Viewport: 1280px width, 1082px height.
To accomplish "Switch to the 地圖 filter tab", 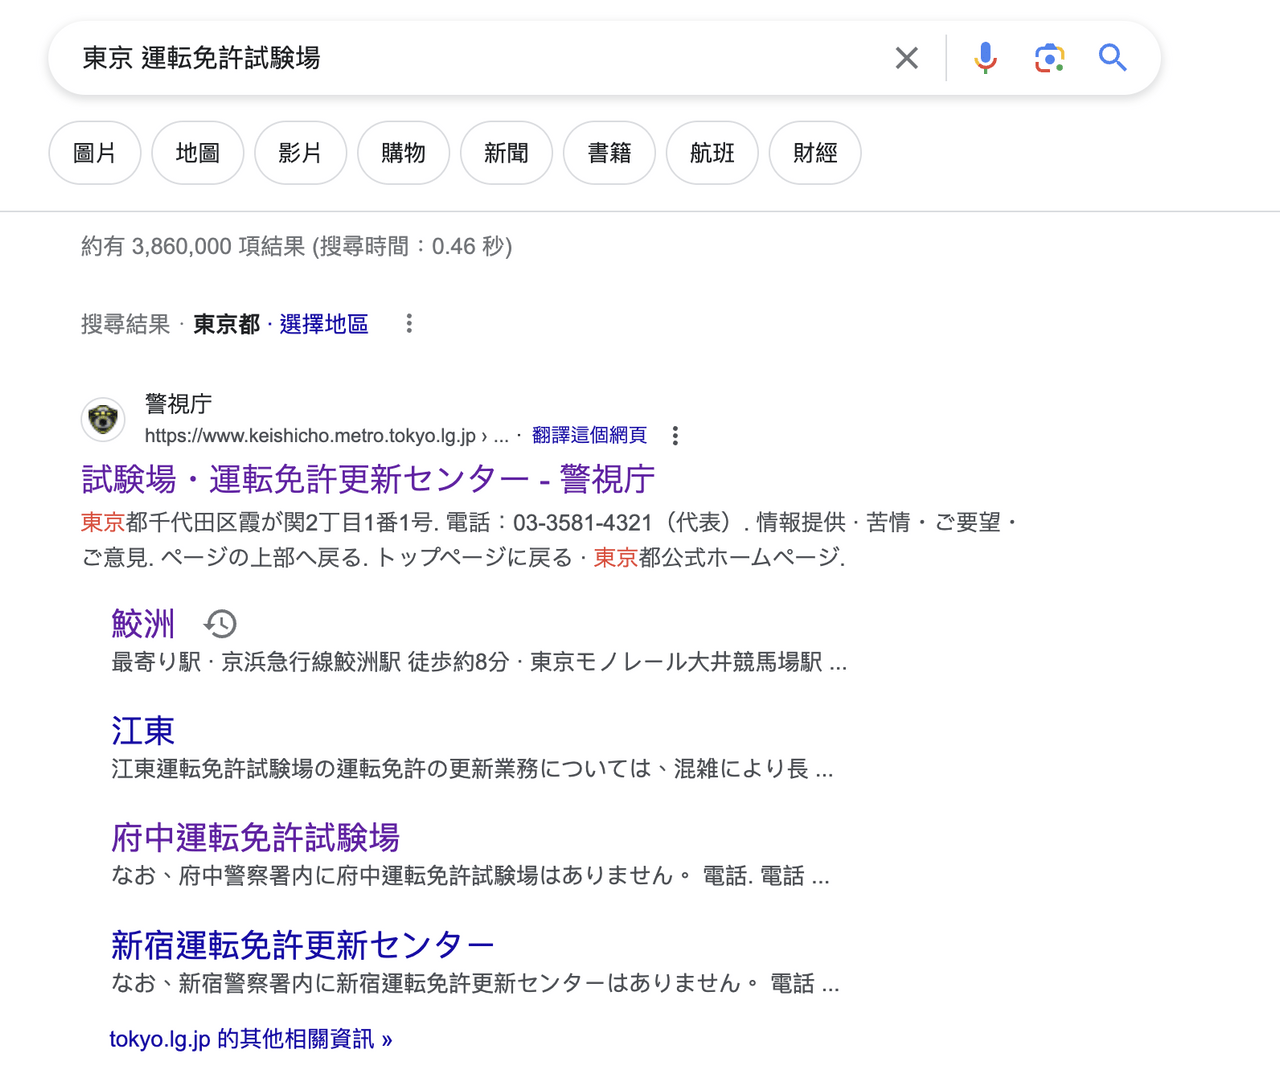I will [x=198, y=153].
